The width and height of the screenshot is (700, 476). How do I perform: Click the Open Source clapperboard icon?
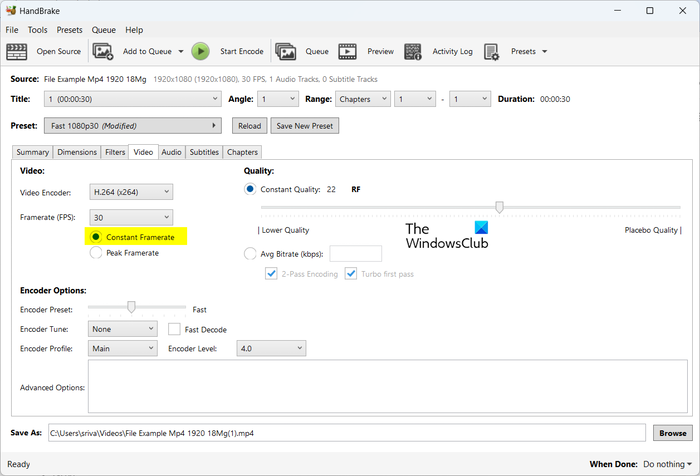[17, 52]
